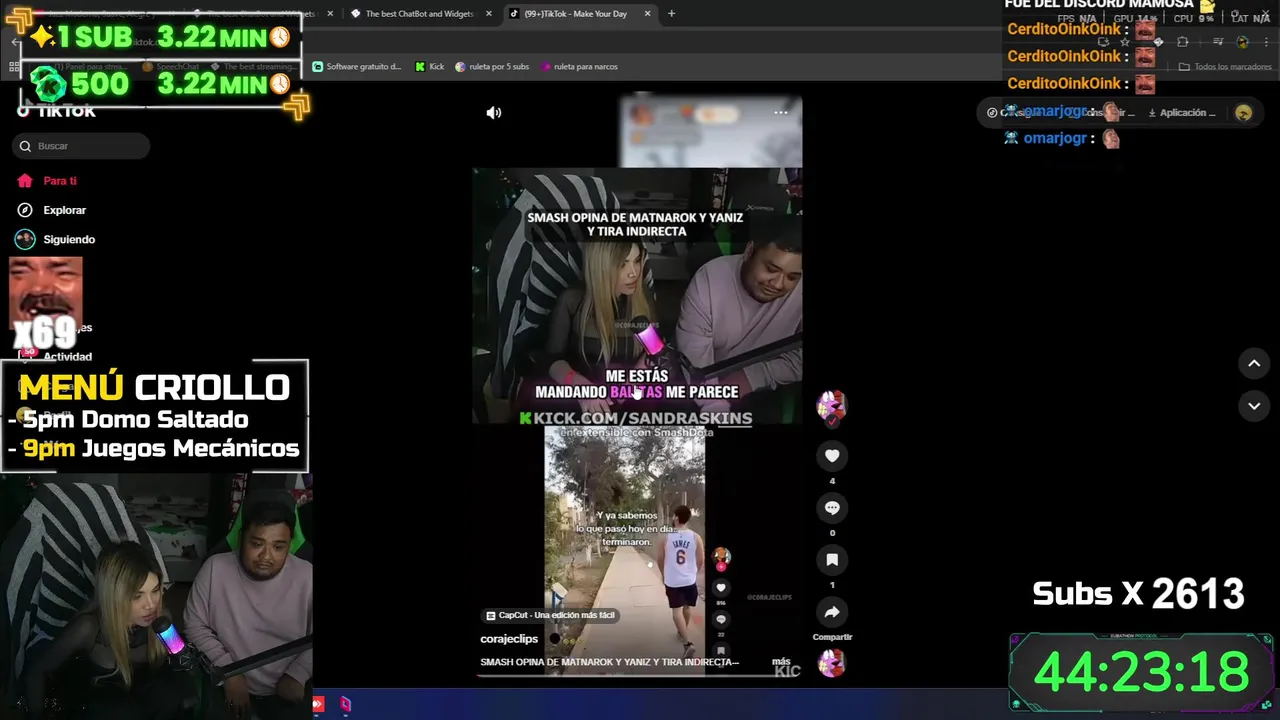
Task: Open the profile avatar next to Aplicación
Action: (1244, 113)
